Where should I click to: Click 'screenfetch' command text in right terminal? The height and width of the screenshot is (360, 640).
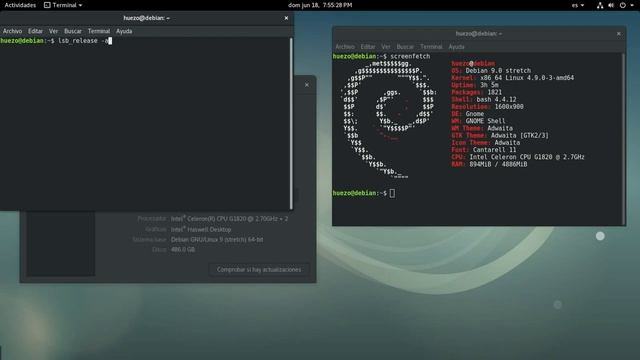coord(410,56)
